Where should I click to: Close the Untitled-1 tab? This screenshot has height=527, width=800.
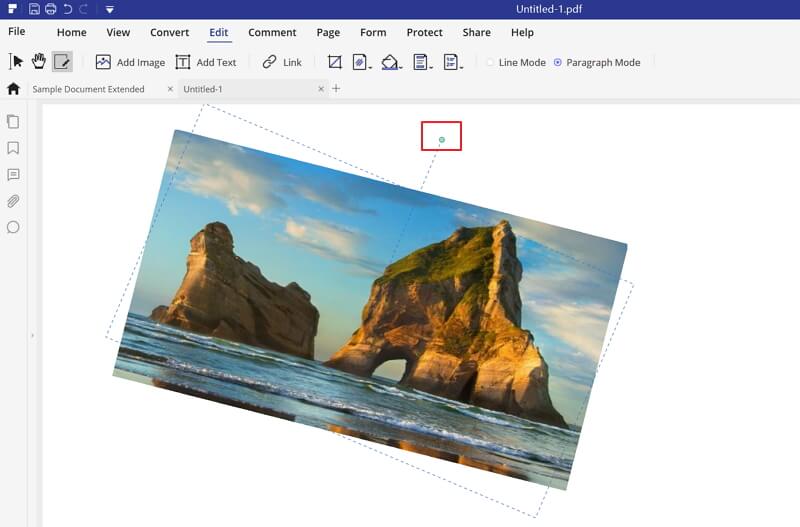tap(321, 89)
